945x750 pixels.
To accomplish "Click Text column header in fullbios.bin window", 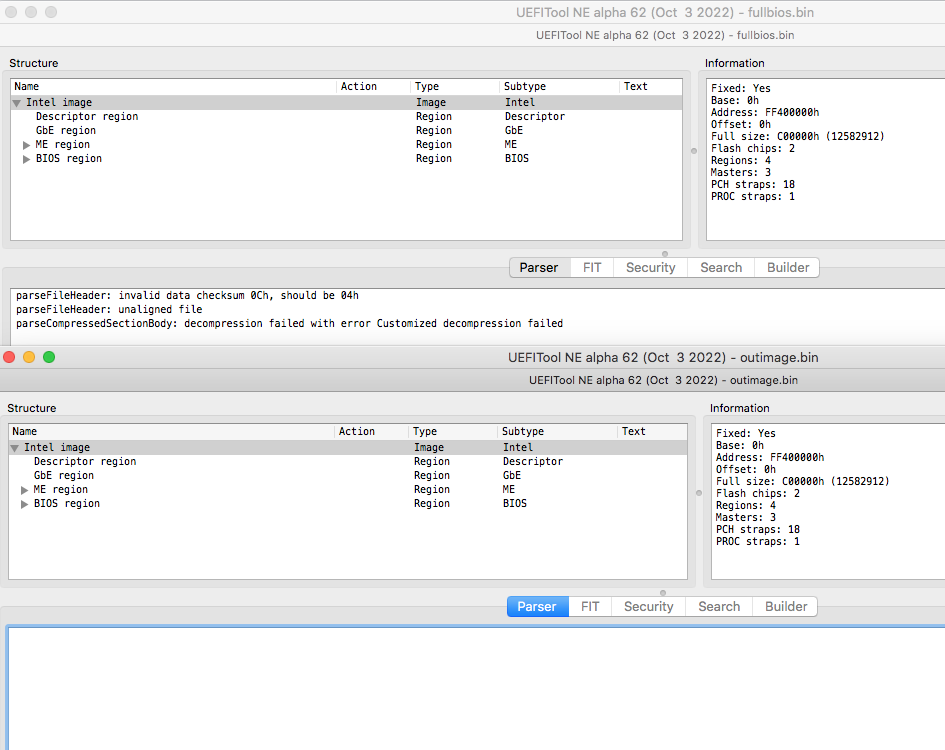I will [651, 86].
